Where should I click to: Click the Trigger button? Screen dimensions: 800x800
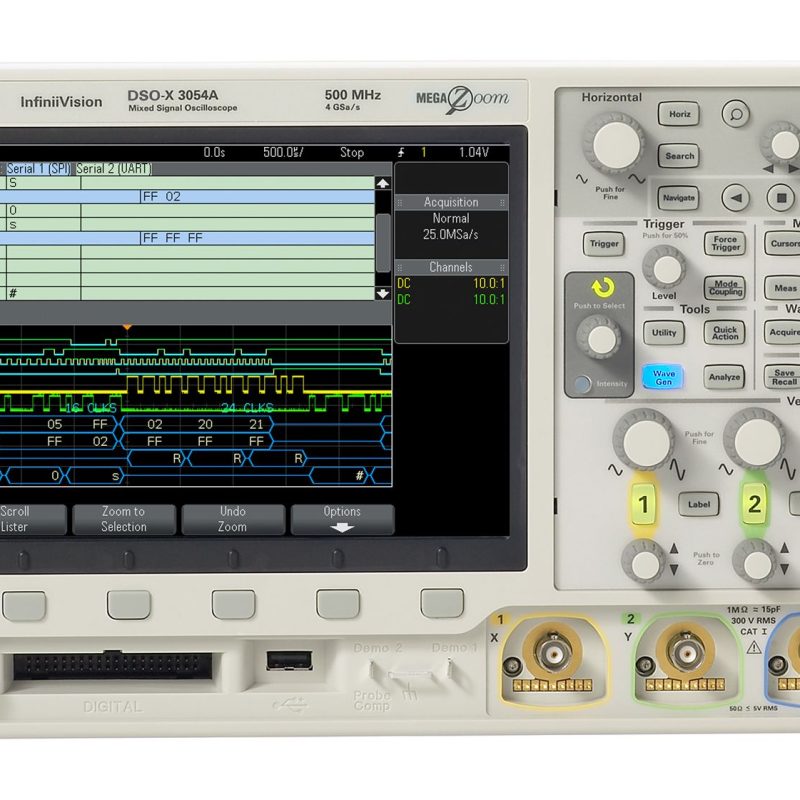click(x=604, y=244)
